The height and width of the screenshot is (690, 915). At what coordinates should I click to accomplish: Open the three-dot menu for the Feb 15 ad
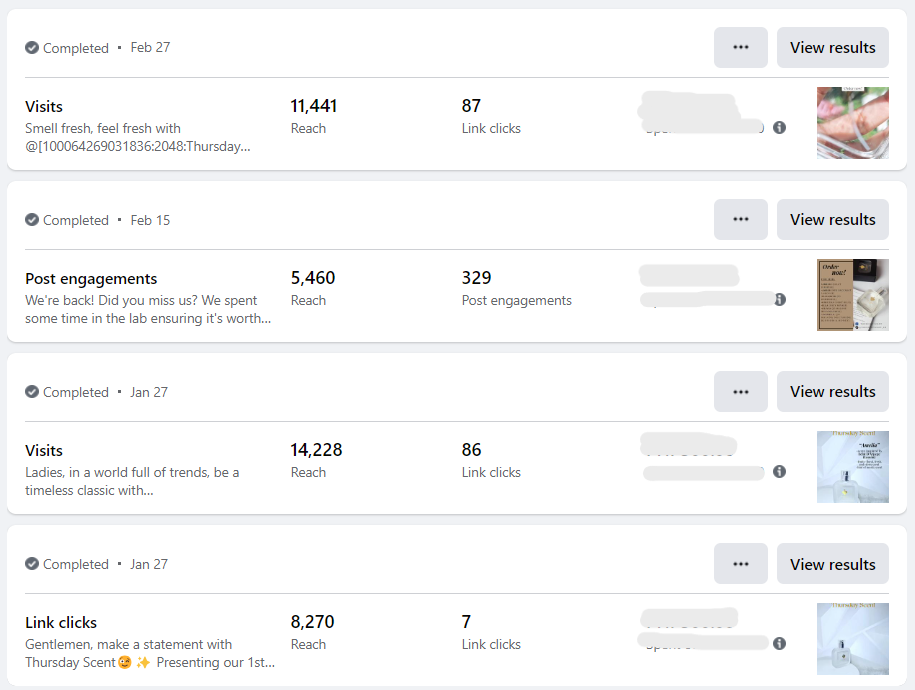click(741, 220)
